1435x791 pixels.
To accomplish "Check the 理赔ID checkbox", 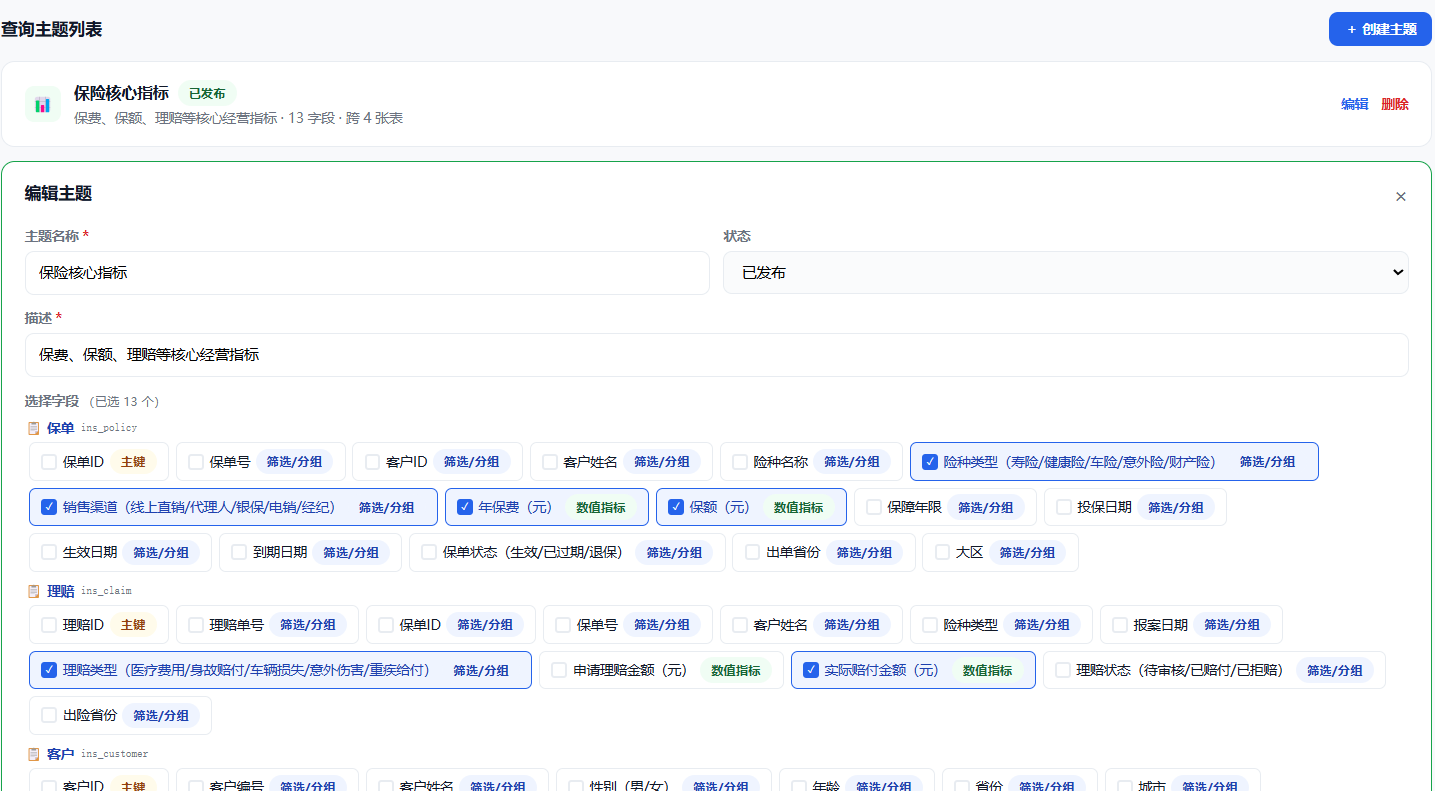I will (49, 625).
